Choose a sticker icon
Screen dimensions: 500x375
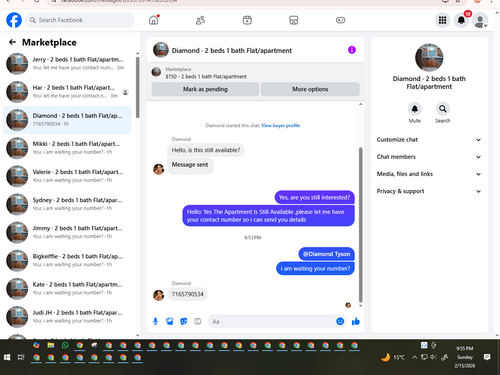pyautogui.click(x=184, y=321)
